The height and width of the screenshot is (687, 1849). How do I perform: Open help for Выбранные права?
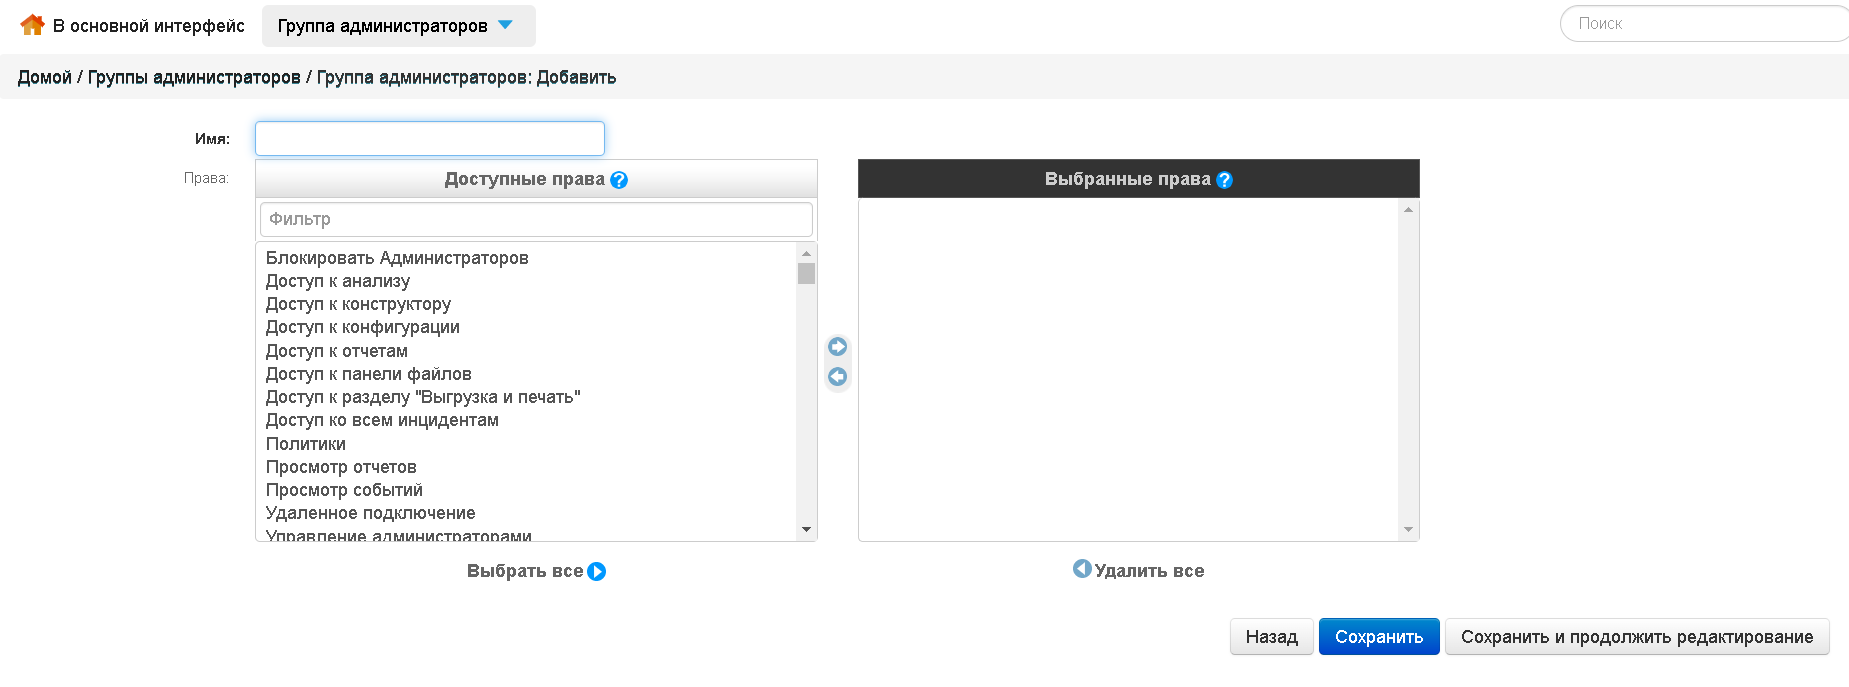coord(1224,180)
